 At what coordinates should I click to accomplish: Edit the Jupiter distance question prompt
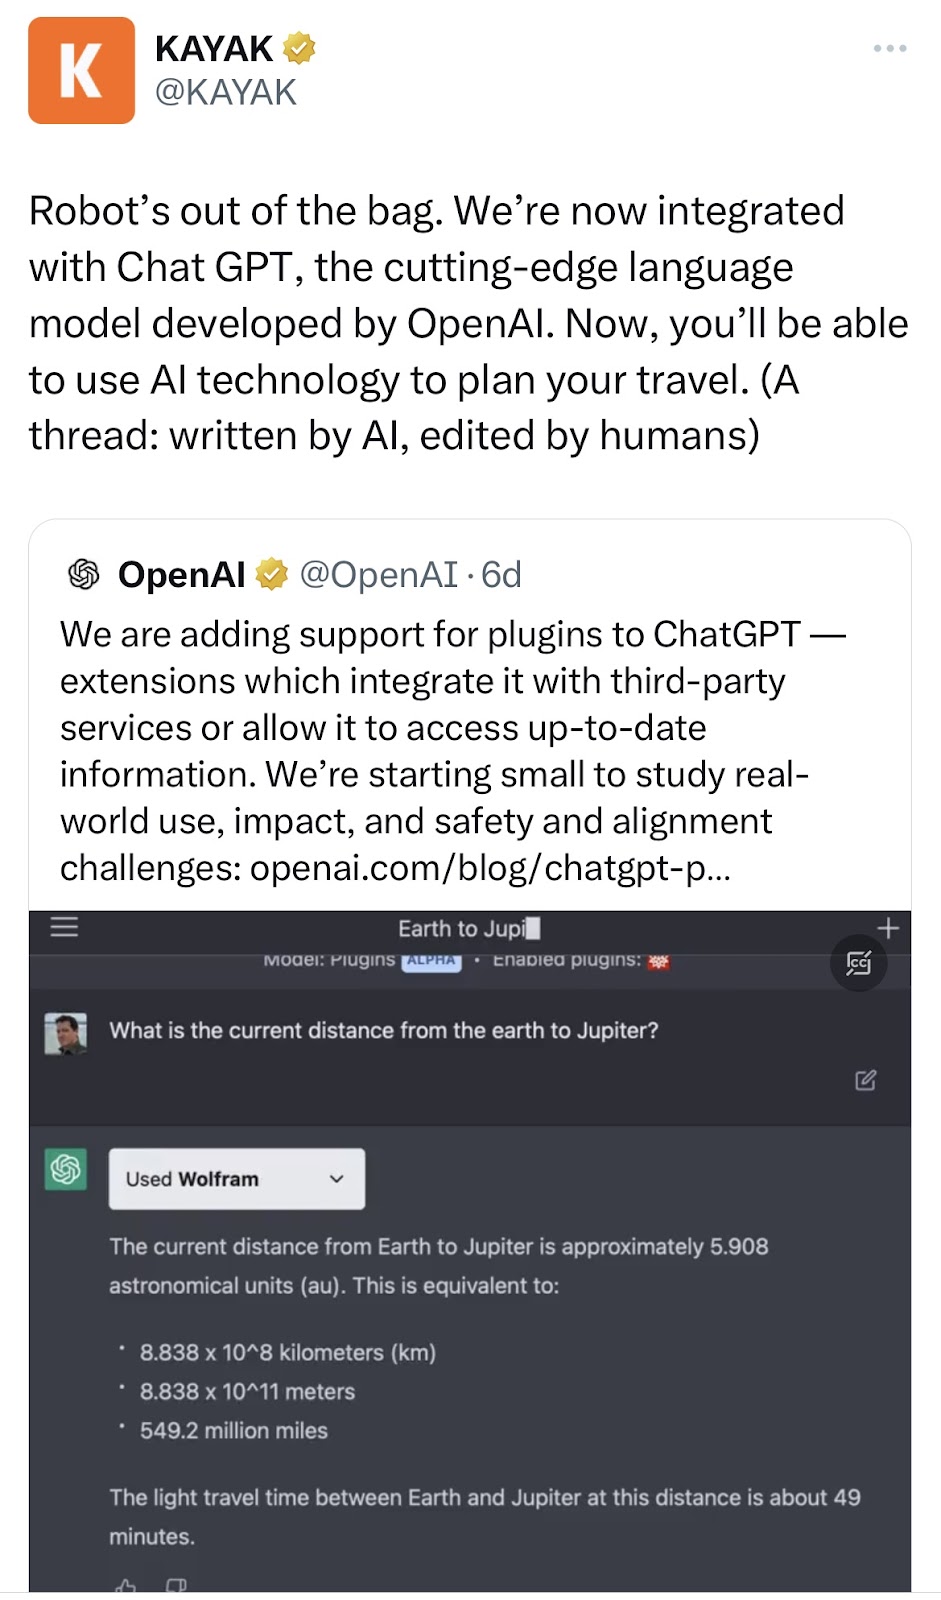coord(865,1080)
